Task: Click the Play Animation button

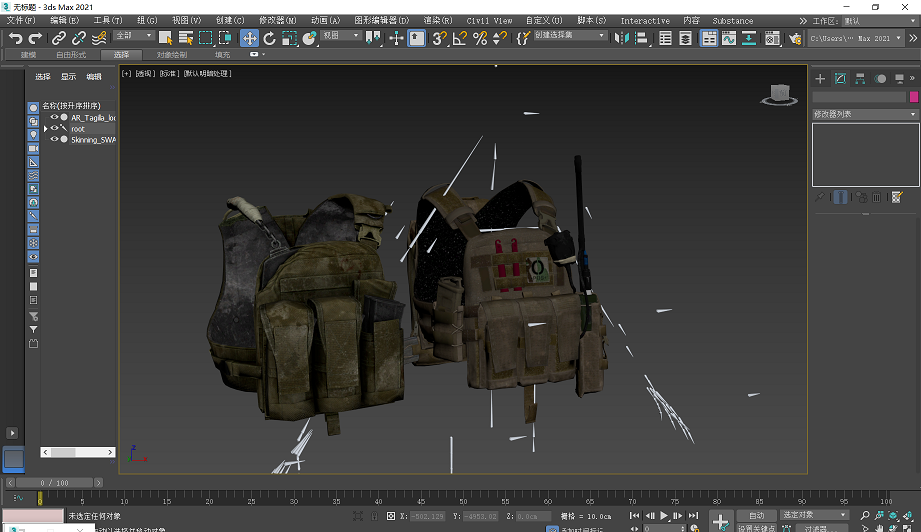Action: pyautogui.click(x=664, y=516)
